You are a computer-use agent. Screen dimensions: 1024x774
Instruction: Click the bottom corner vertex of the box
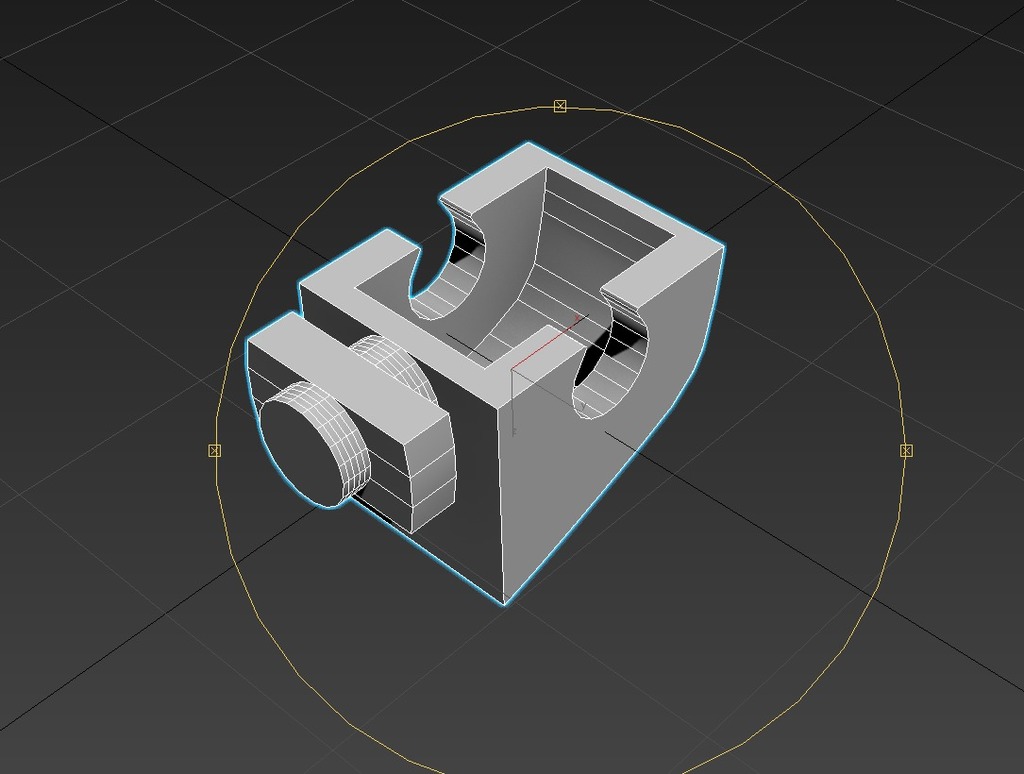click(x=504, y=602)
